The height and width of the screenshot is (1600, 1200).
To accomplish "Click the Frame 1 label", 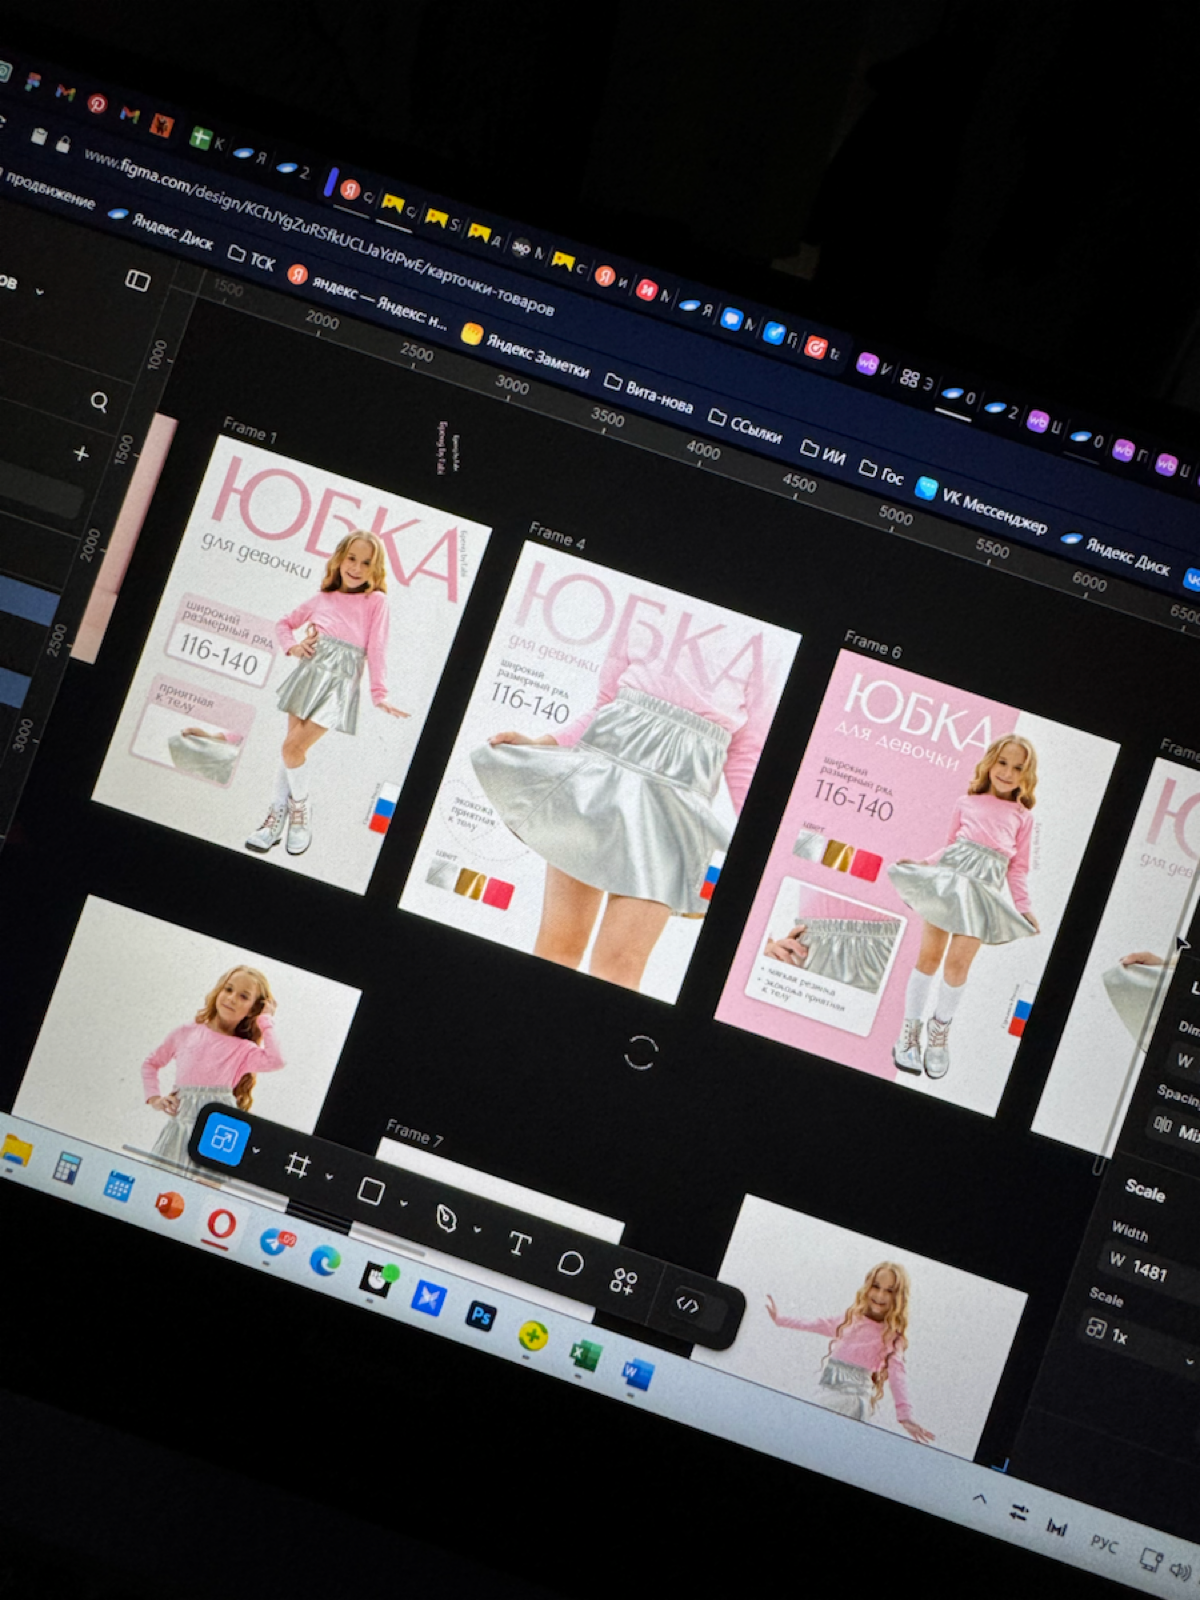I will click(250, 430).
